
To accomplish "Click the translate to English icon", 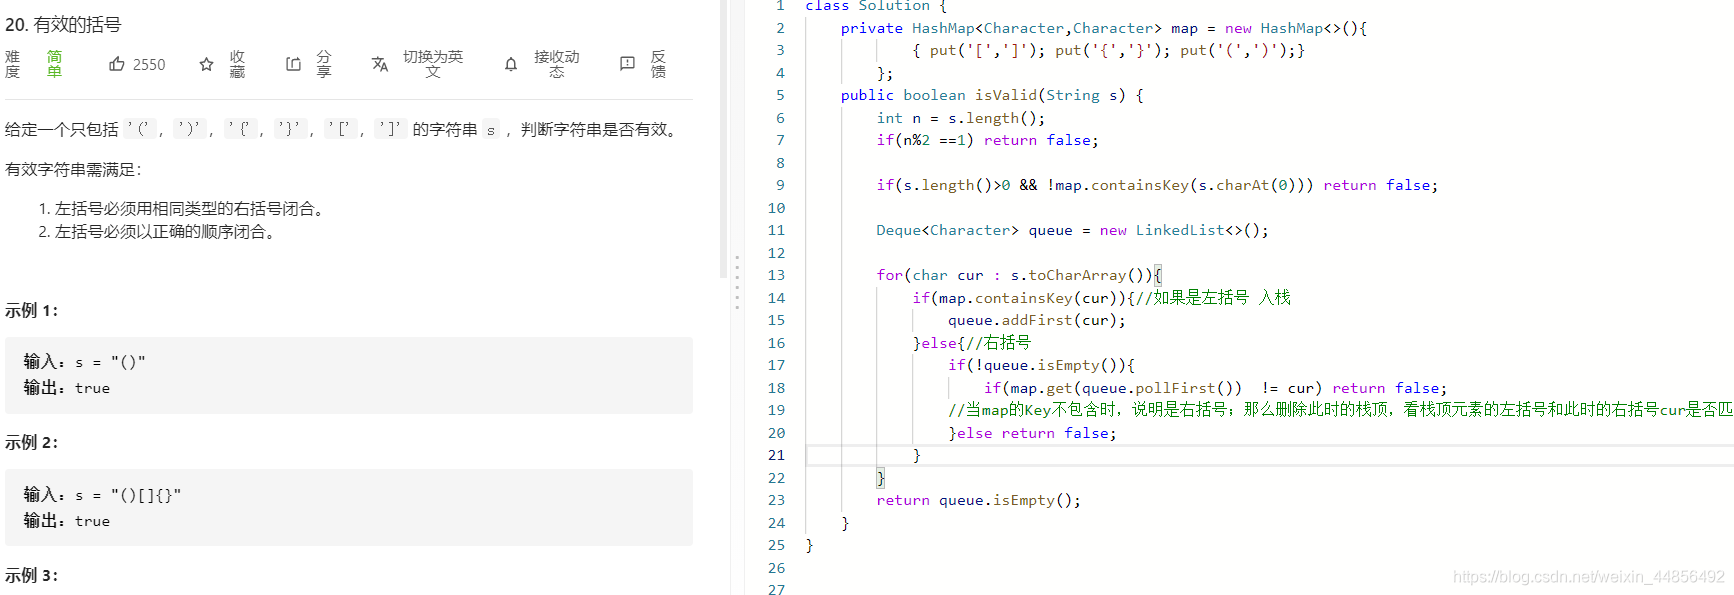I will (x=380, y=64).
